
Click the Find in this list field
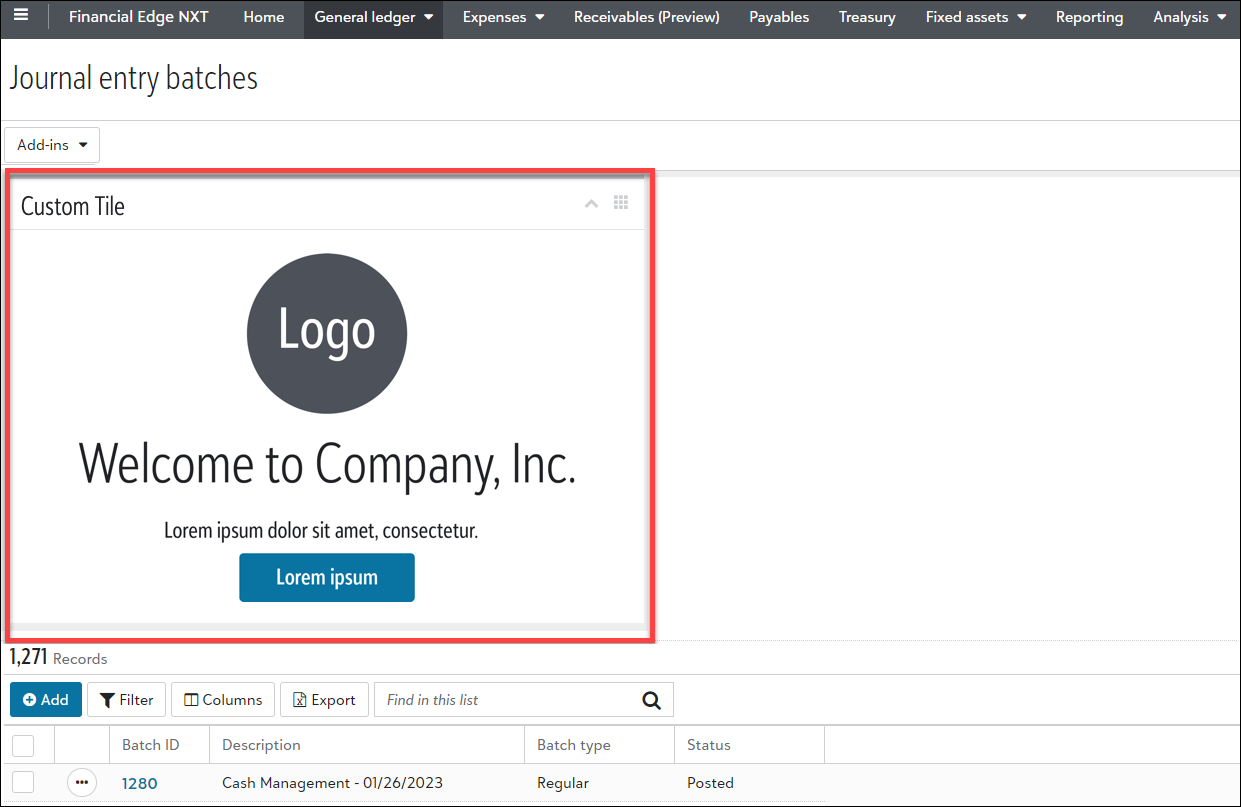click(x=505, y=700)
